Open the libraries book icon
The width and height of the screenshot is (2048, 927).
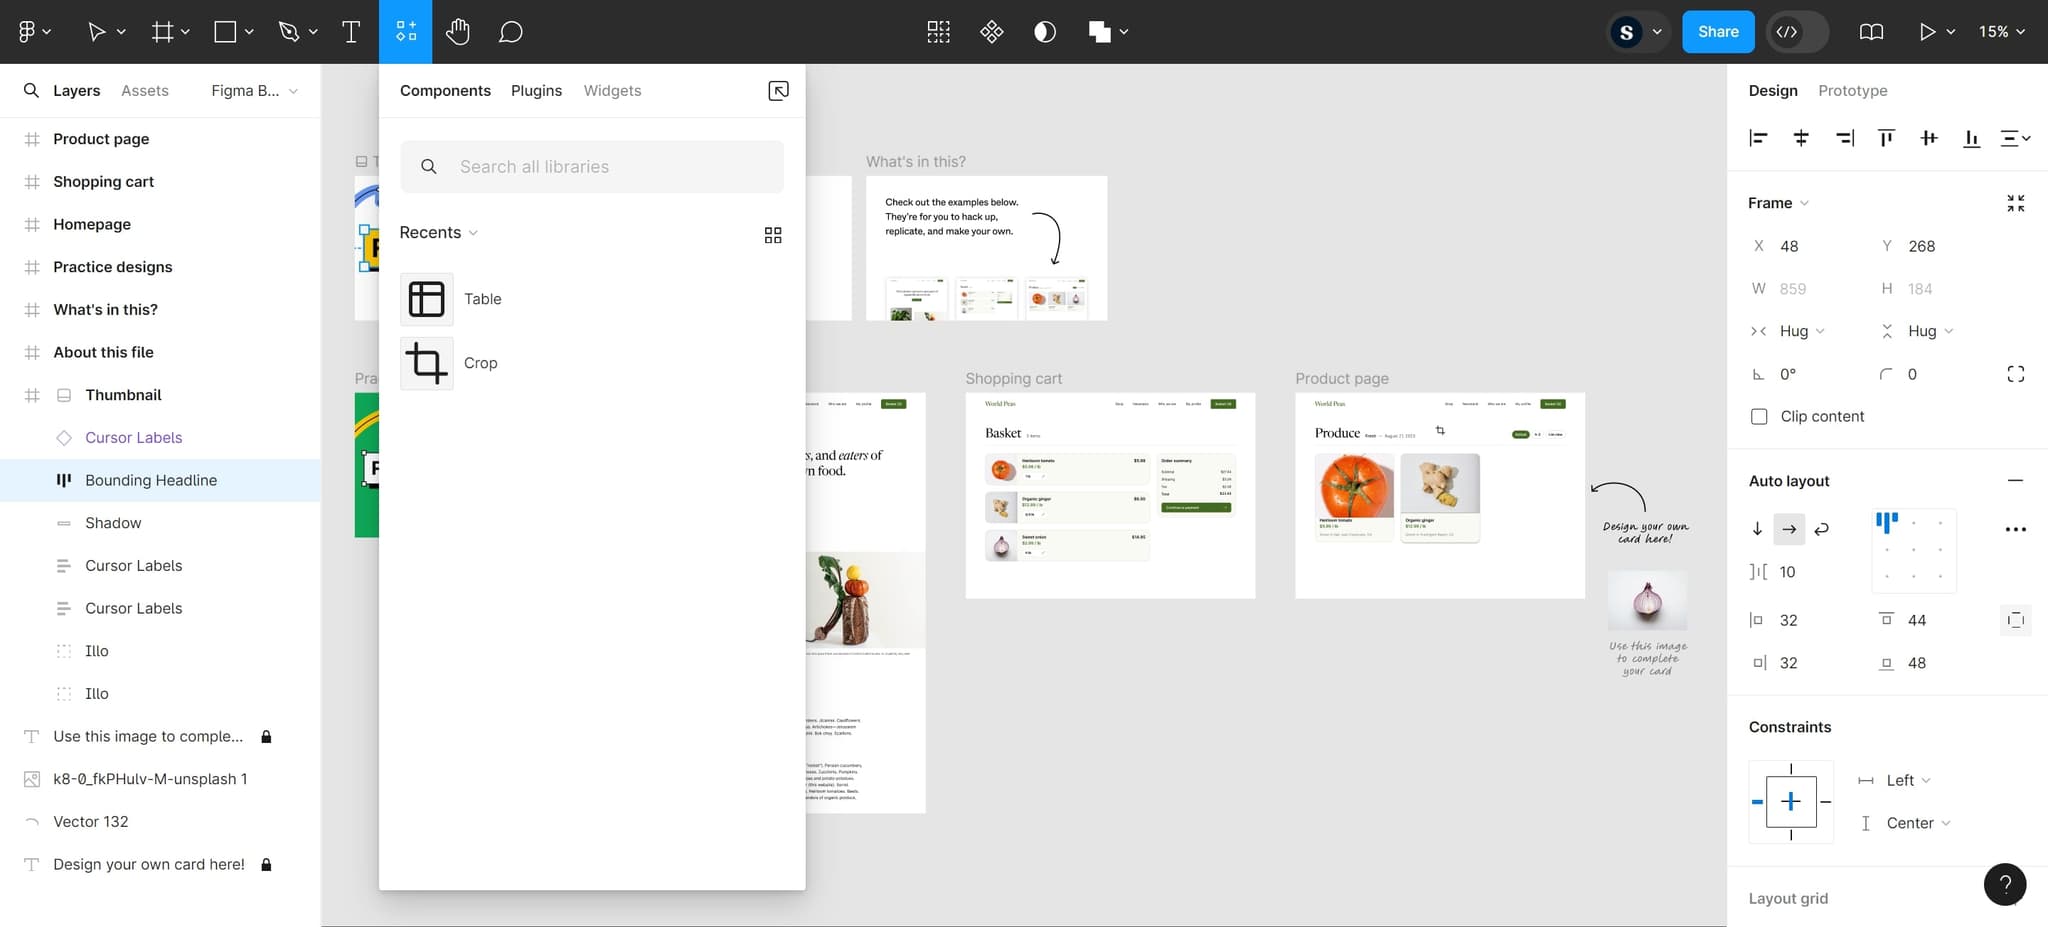point(1871,32)
